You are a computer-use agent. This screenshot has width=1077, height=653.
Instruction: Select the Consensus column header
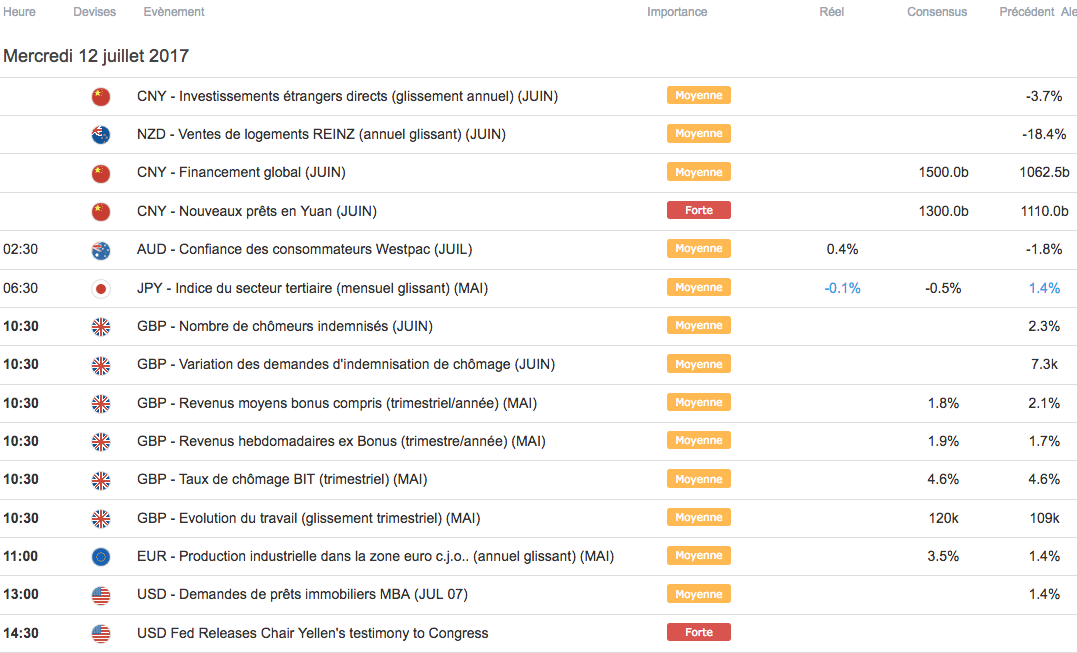(x=937, y=12)
